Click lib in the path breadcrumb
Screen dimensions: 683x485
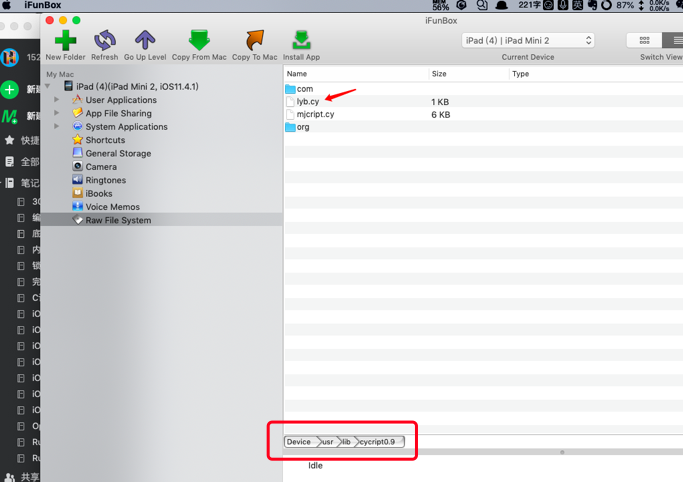(x=347, y=442)
